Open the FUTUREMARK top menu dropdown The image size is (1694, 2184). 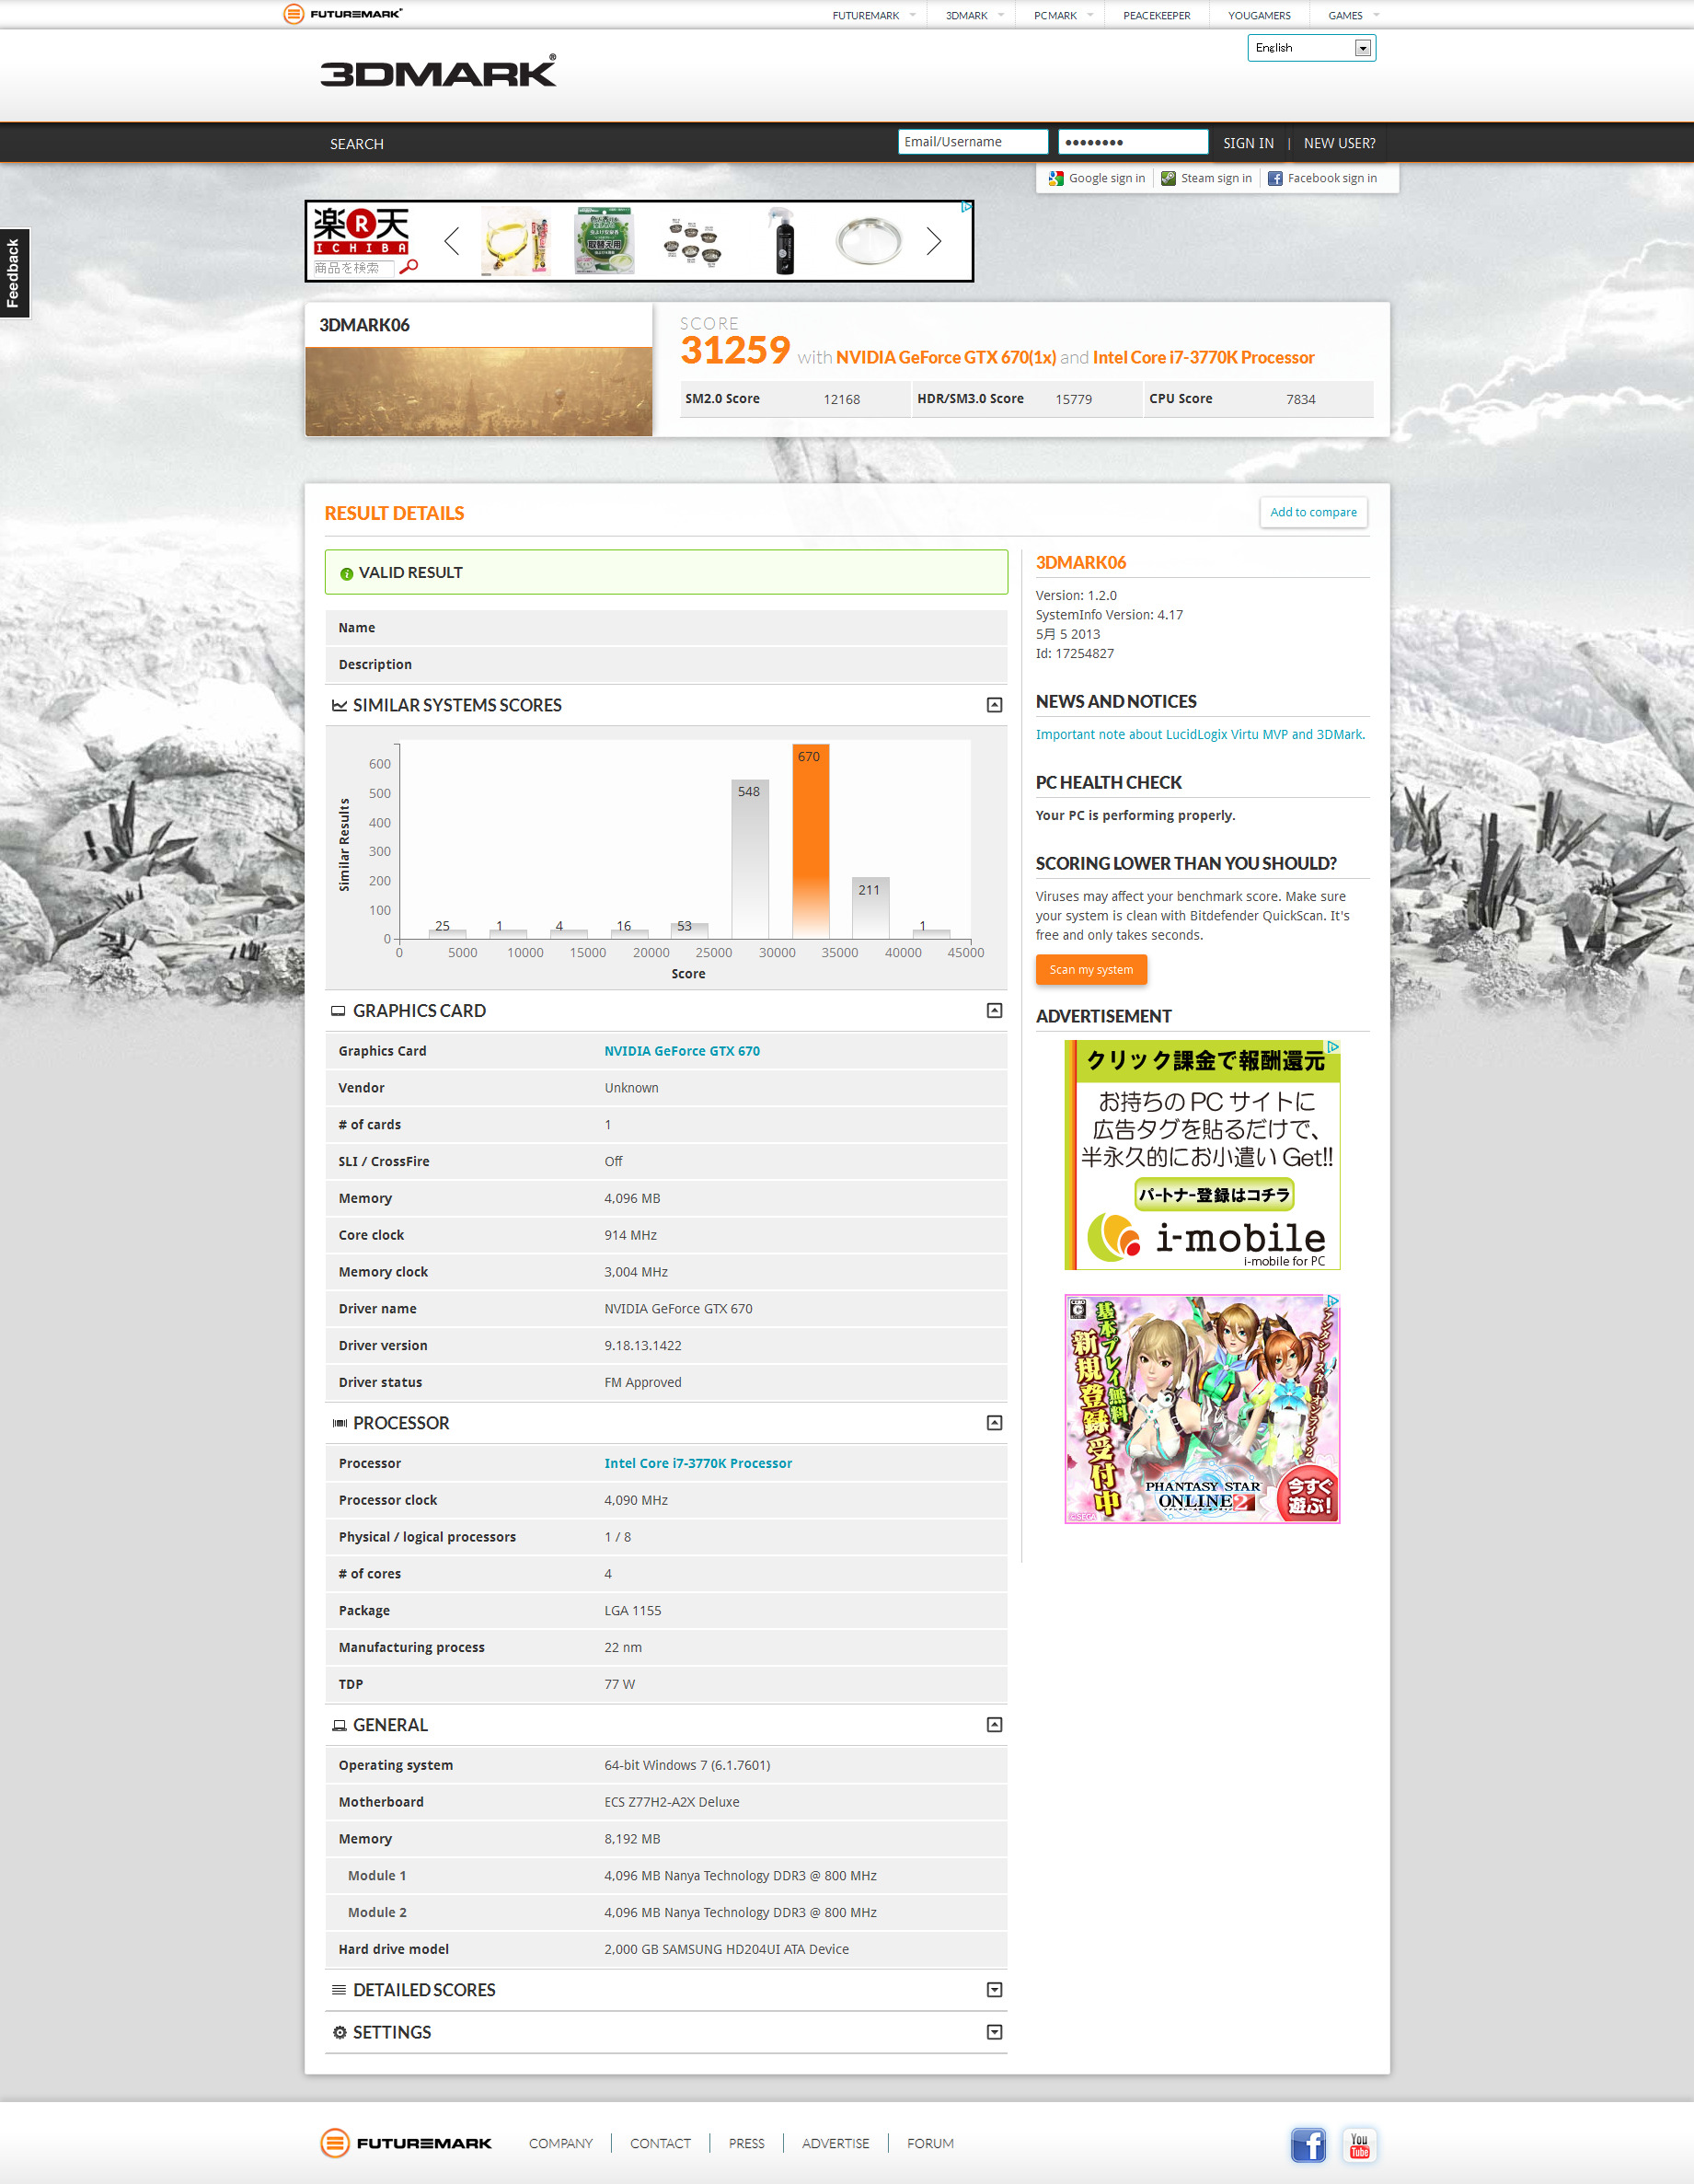[x=873, y=15]
